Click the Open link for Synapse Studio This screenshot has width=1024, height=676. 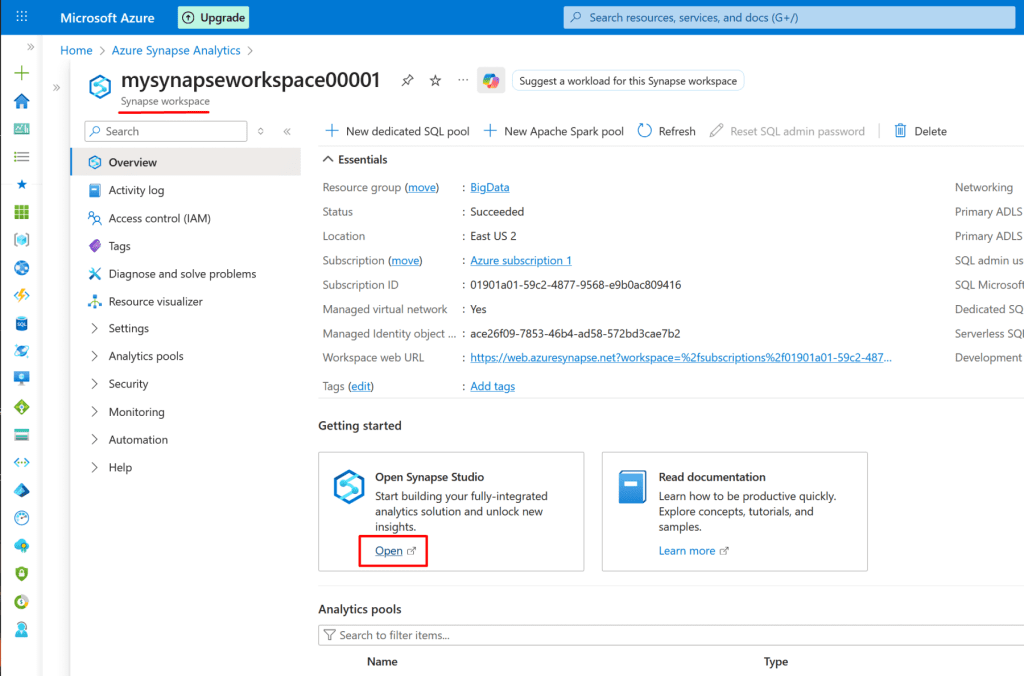389,551
